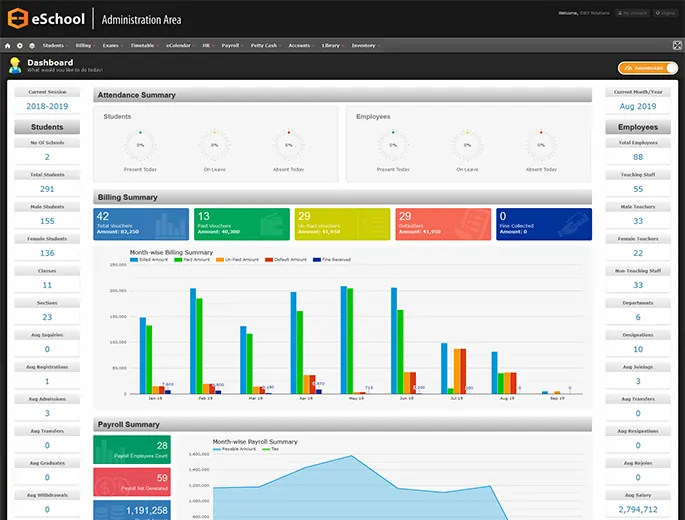Open the Accounts dropdown menu
This screenshot has height=520, width=685.
(x=301, y=45)
